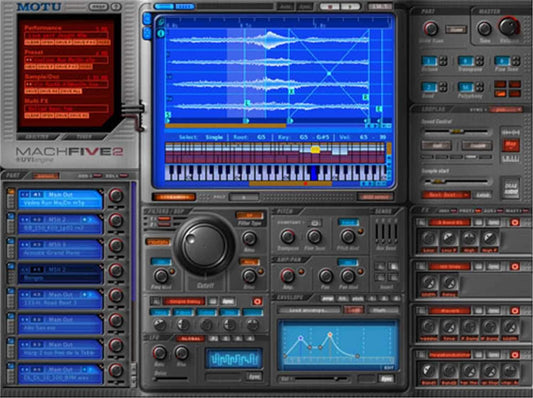Viewport: 533px width, 398px height.
Task: Toggle the Amp modulation LED
Action: click(301, 271)
